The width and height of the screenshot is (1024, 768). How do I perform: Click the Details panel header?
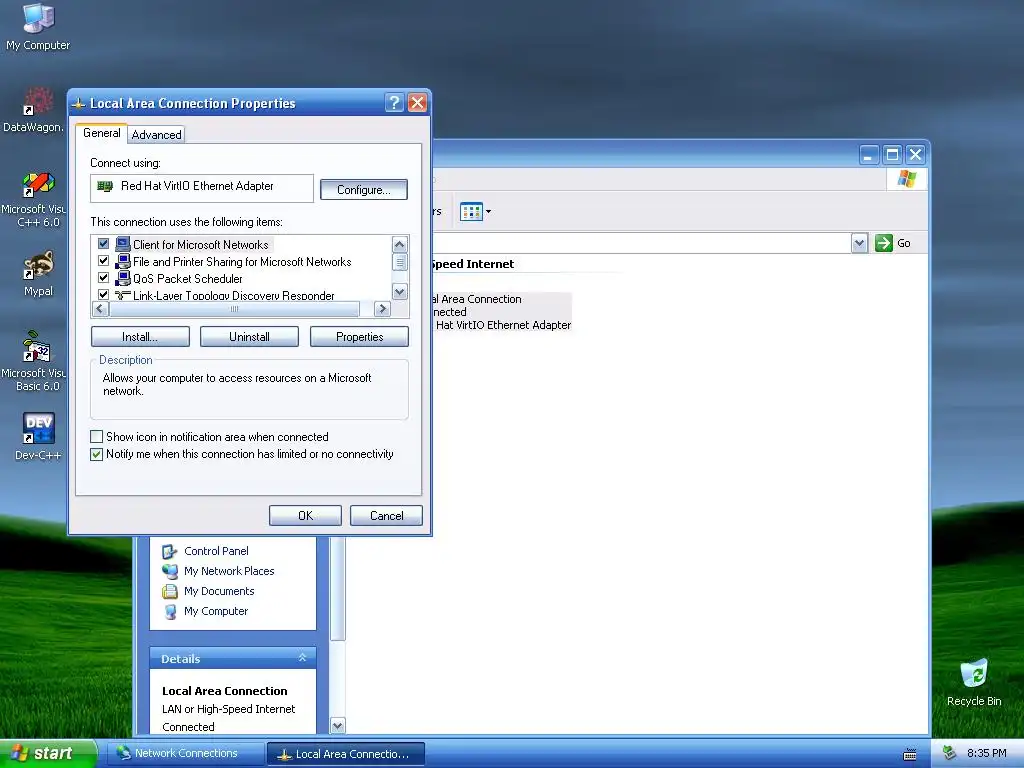[x=233, y=658]
